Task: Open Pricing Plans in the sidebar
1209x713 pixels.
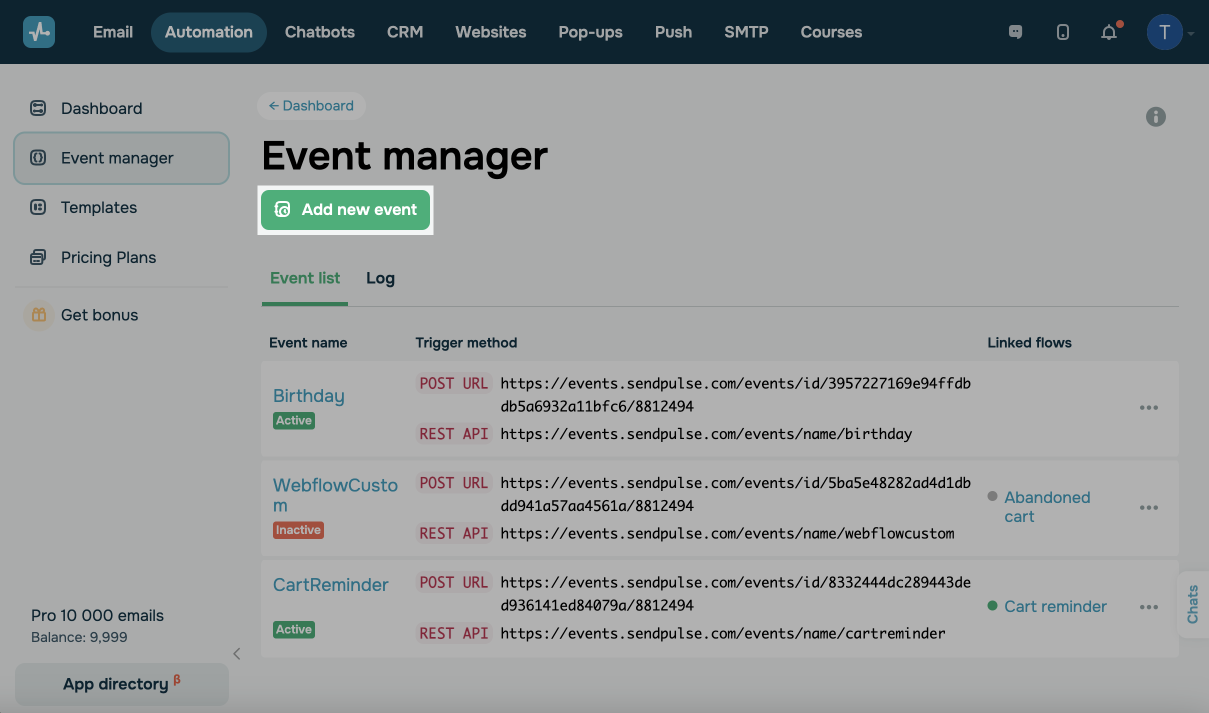Action: [108, 257]
